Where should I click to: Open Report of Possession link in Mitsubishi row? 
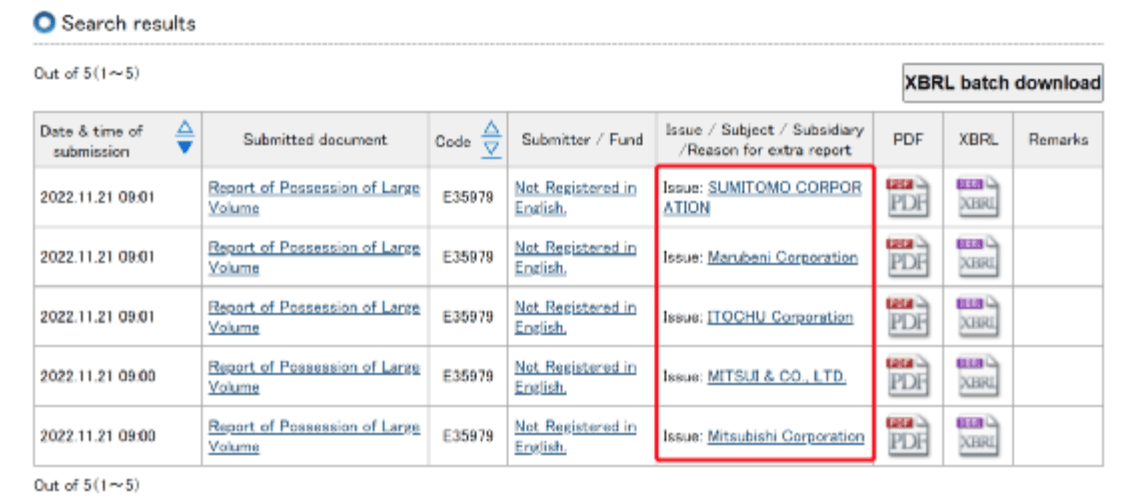click(314, 436)
